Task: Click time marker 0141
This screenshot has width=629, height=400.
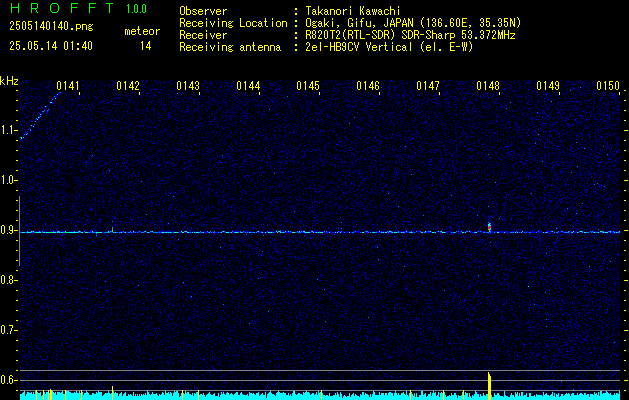Action: coord(68,86)
